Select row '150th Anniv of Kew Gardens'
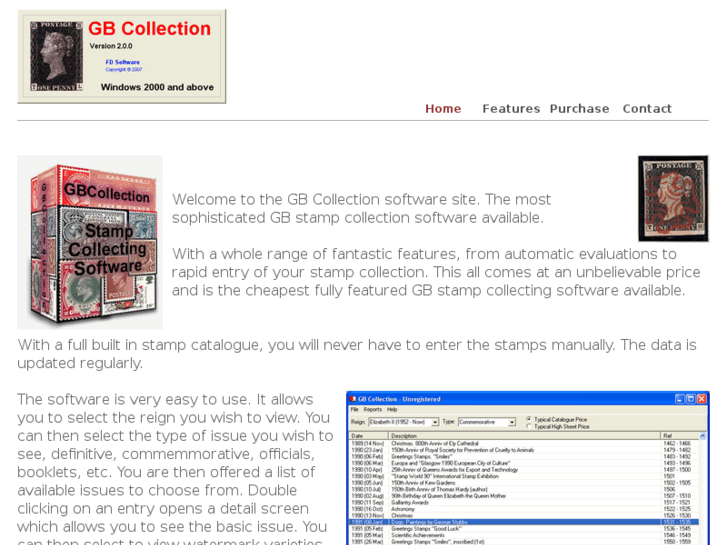This screenshot has height=545, width=727. 524,483
